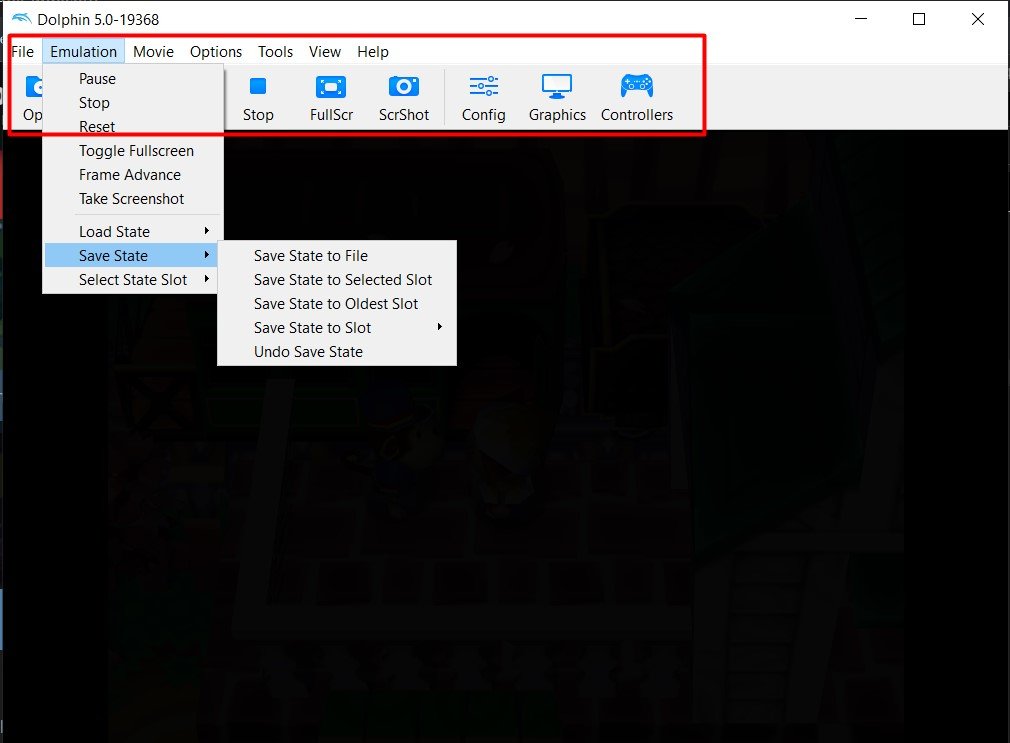Choose Save State to File

[x=337, y=256]
